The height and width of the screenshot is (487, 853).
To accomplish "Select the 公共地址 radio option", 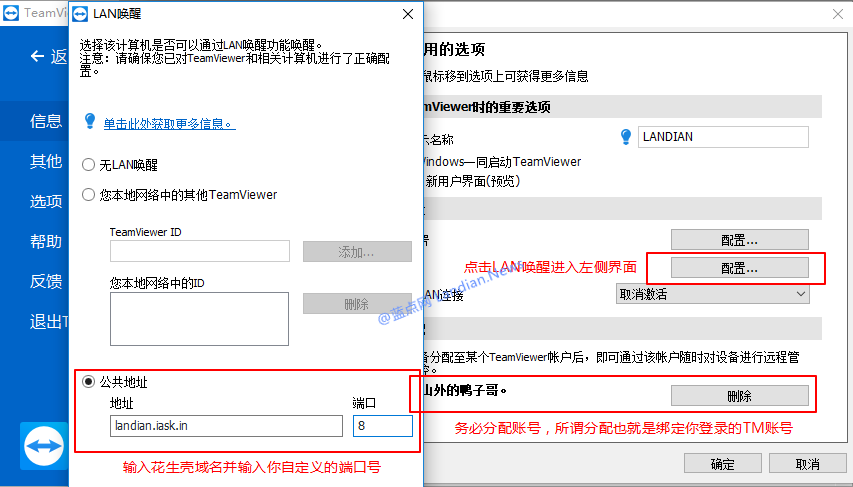I will pos(89,382).
